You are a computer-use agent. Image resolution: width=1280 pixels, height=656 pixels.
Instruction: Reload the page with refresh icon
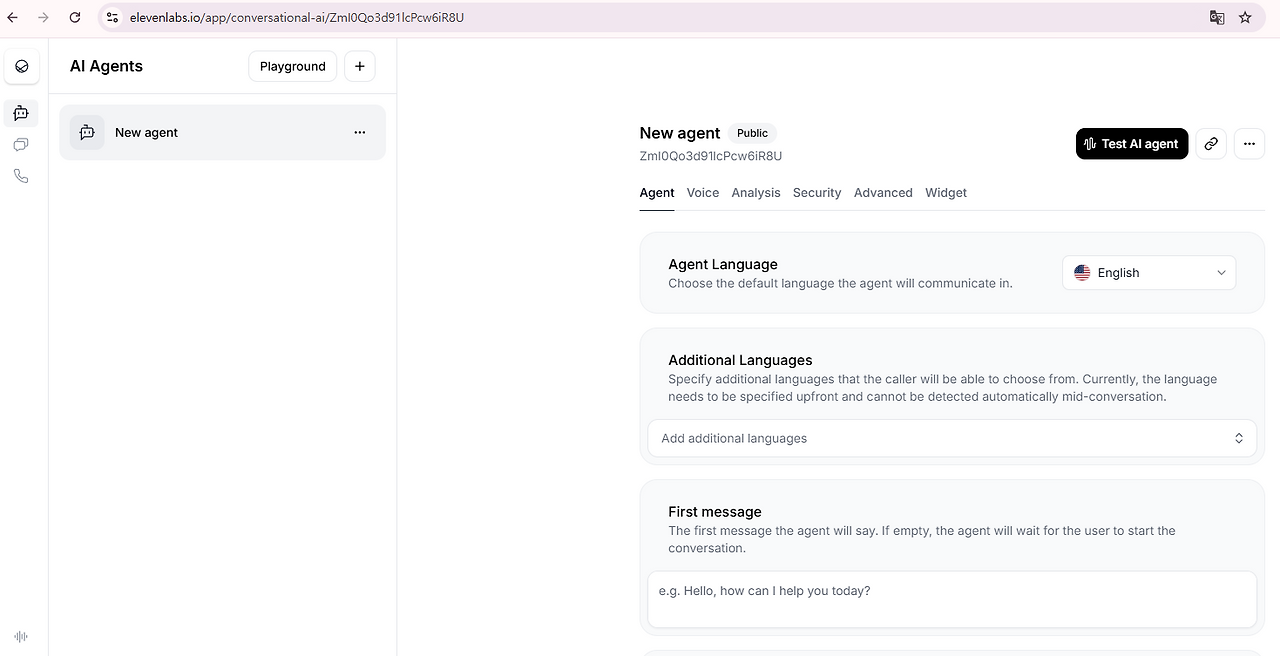75,17
